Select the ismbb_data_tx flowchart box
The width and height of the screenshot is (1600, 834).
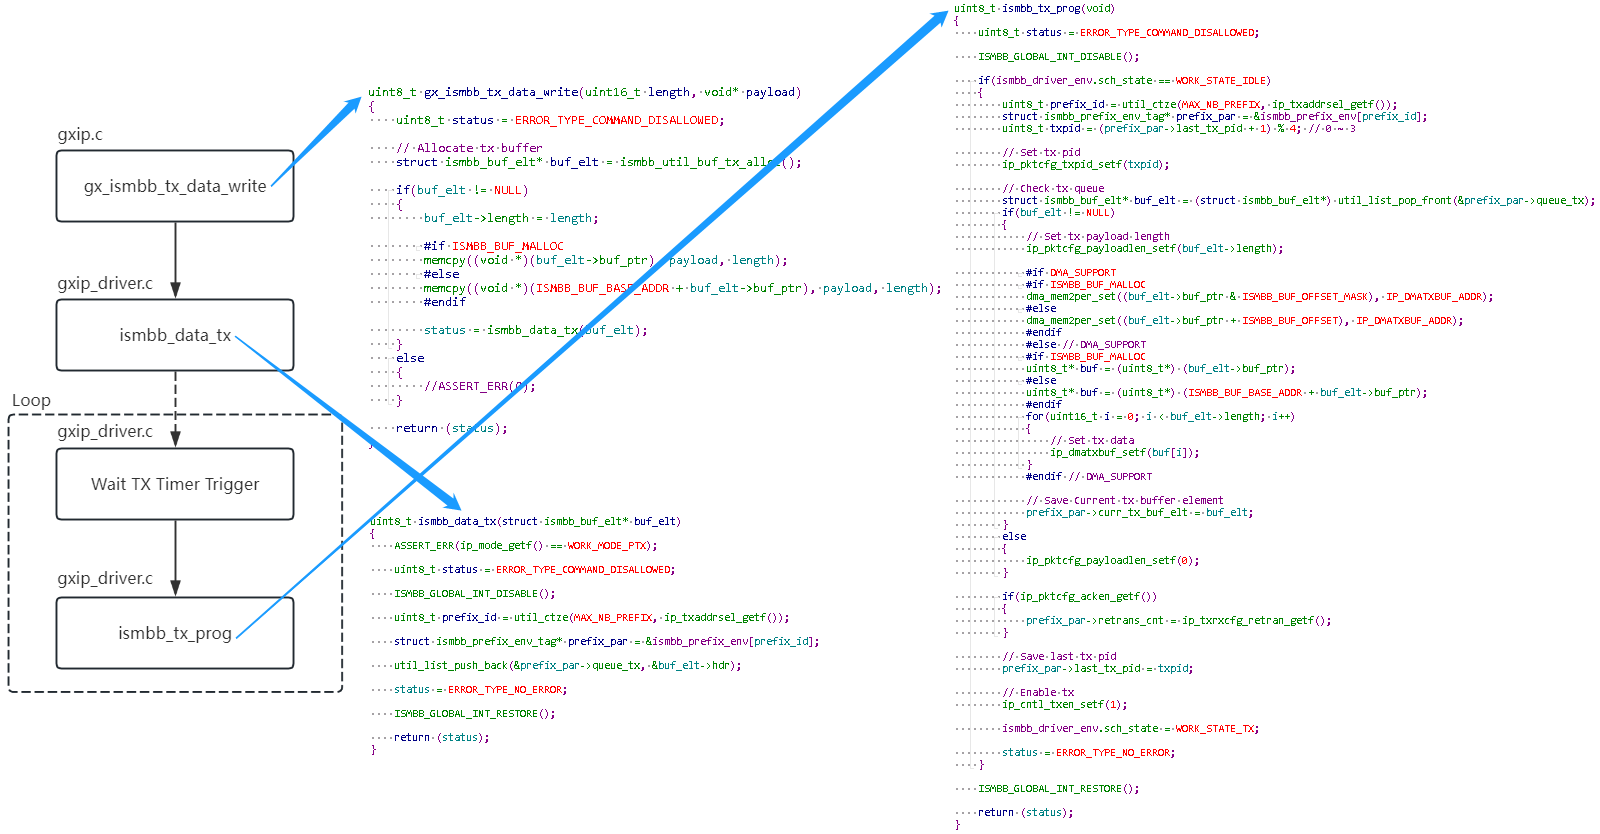tap(175, 335)
